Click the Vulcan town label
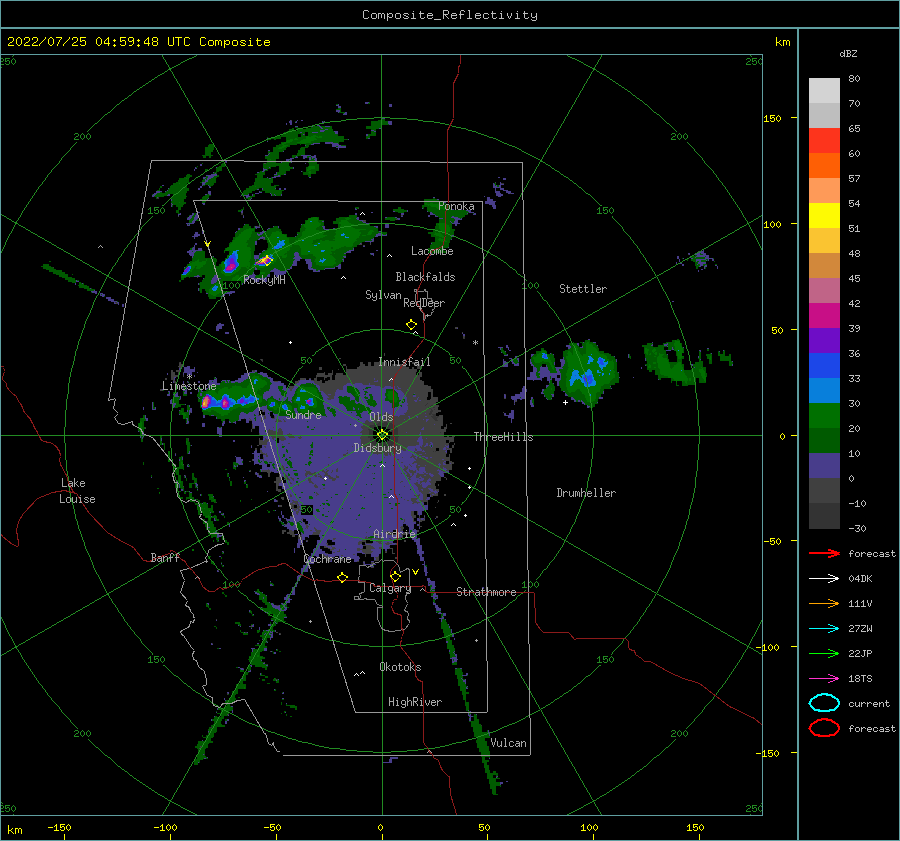Viewport: 900px width, 841px height. (508, 743)
